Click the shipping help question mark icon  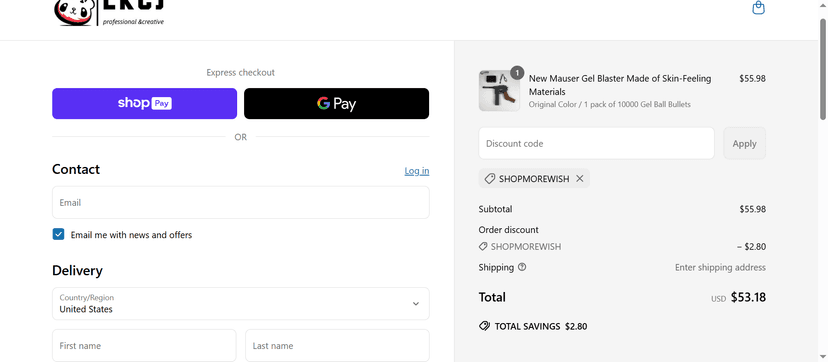pyautogui.click(x=522, y=267)
